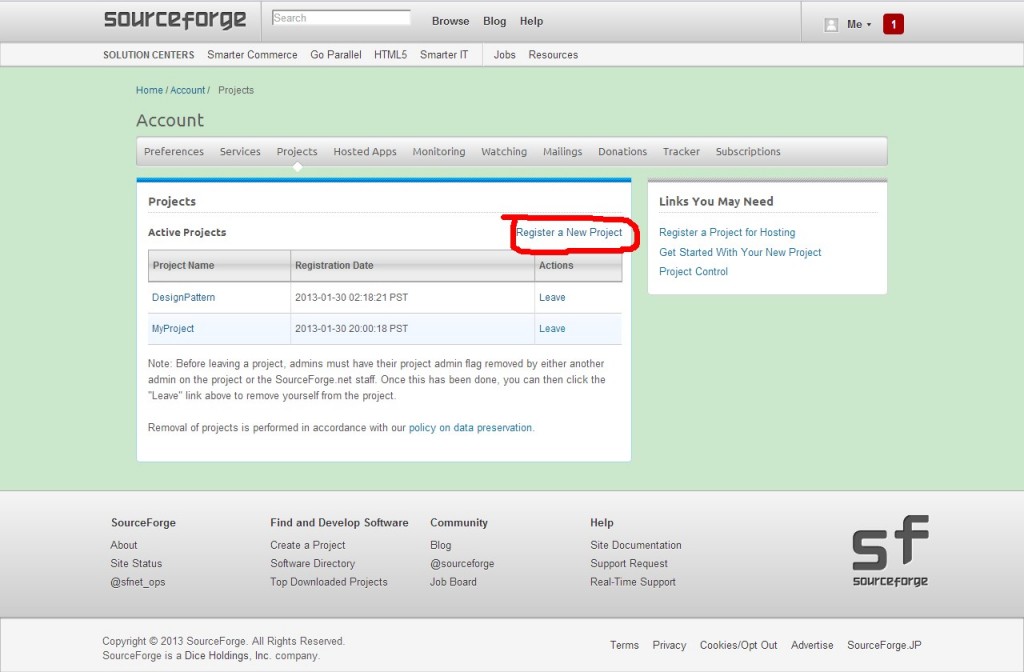Screen dimensions: 1024x672
Task: Click the About link in the footer
Action: coord(123,545)
